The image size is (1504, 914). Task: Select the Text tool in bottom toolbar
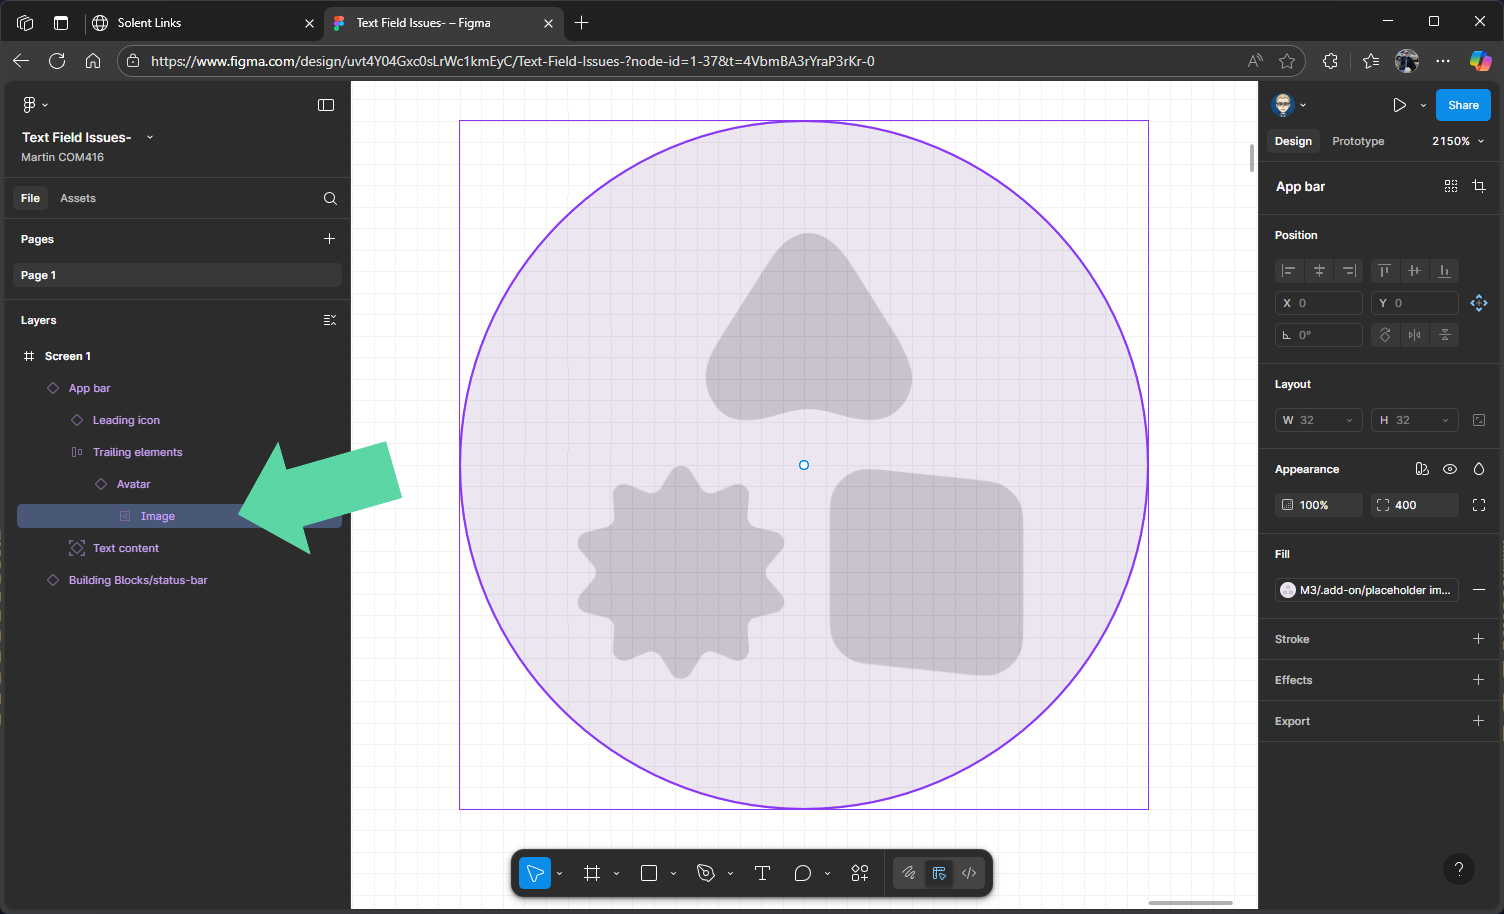(762, 873)
